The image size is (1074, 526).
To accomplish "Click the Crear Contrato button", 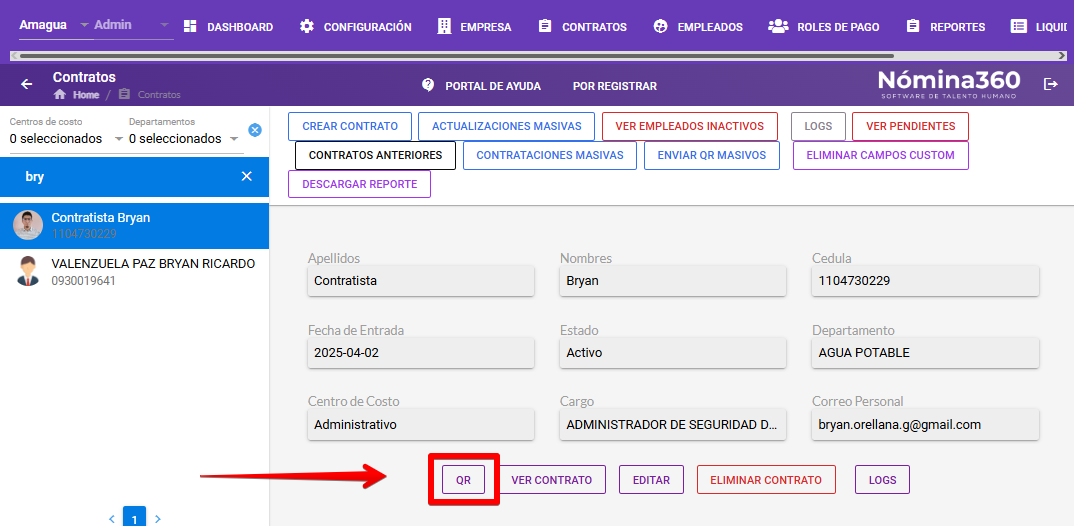I will [350, 126].
